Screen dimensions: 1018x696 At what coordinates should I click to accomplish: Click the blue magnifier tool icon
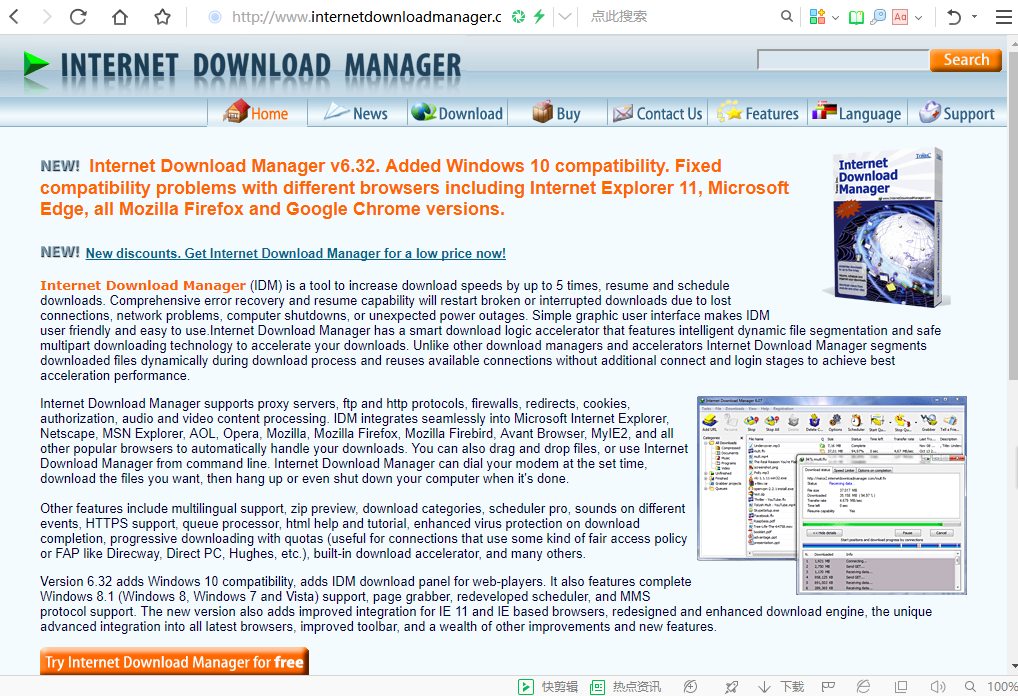878,17
